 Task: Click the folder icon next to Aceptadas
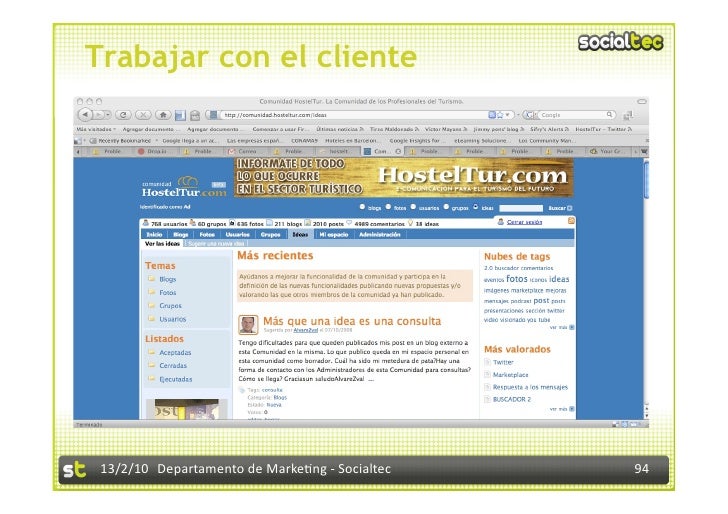tap(151, 352)
